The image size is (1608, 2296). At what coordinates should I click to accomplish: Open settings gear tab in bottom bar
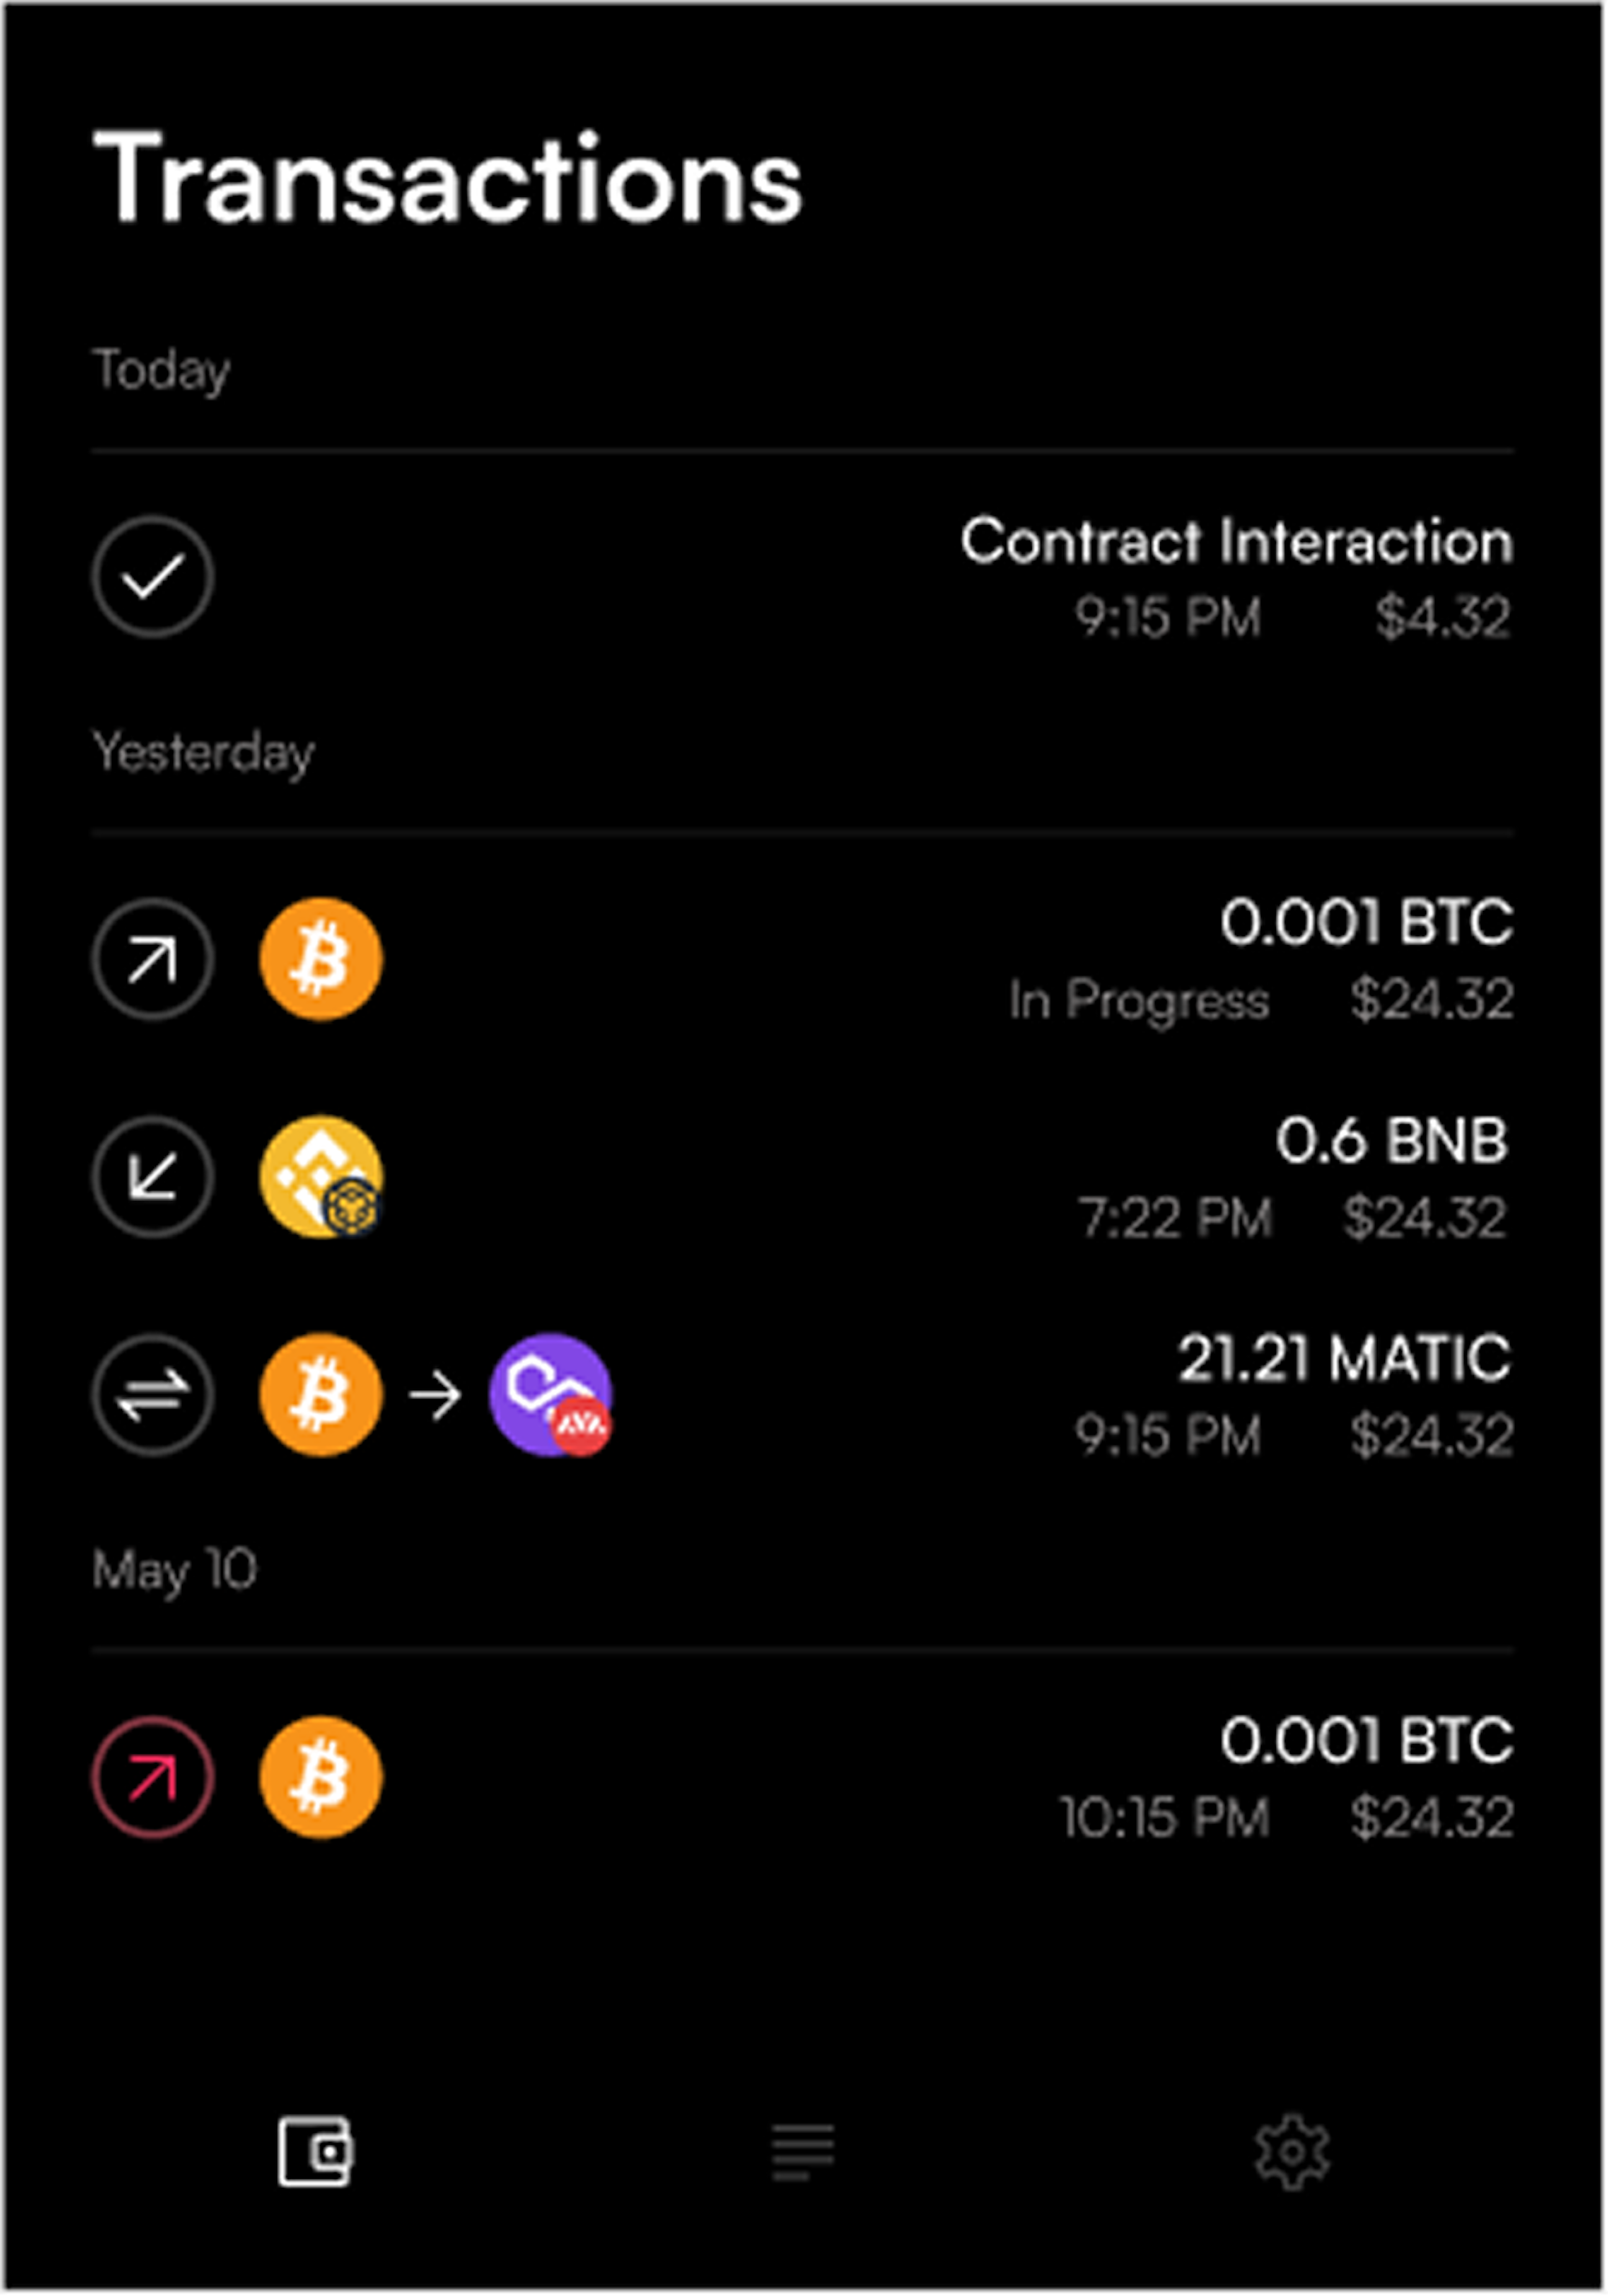click(x=1292, y=2152)
